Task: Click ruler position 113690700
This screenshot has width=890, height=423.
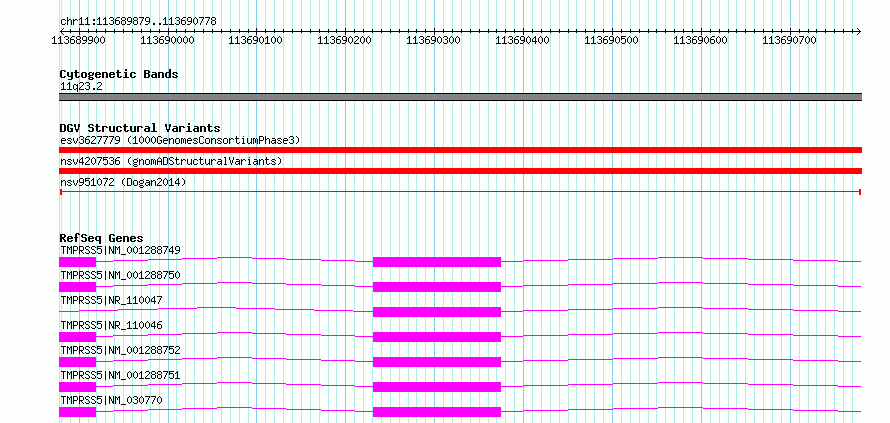Action: 790,40
